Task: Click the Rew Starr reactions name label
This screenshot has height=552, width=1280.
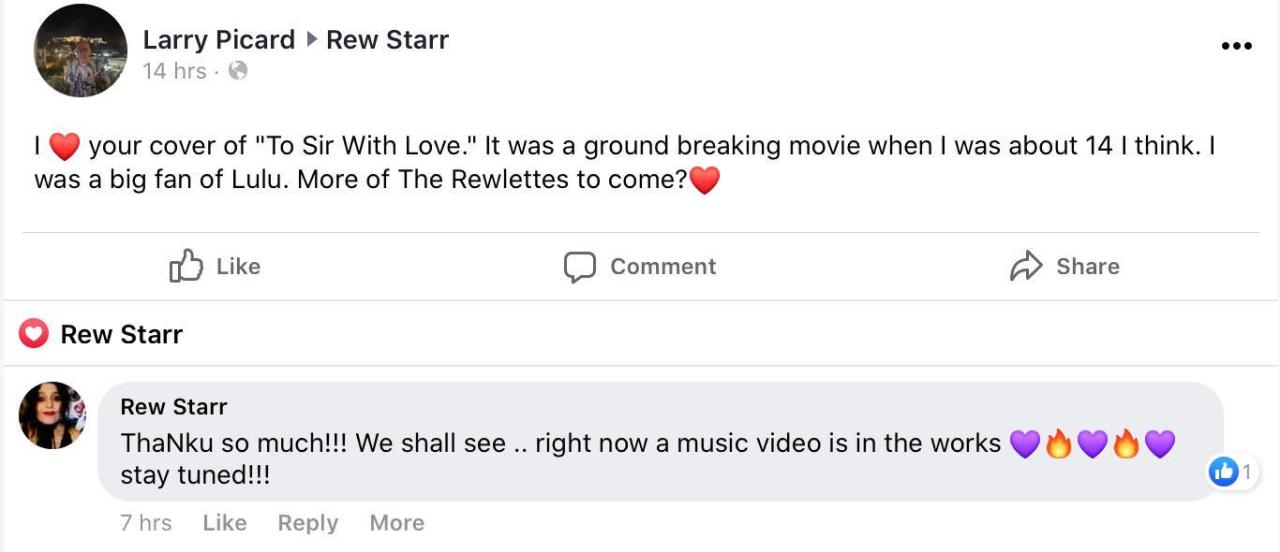Action: pos(122,334)
